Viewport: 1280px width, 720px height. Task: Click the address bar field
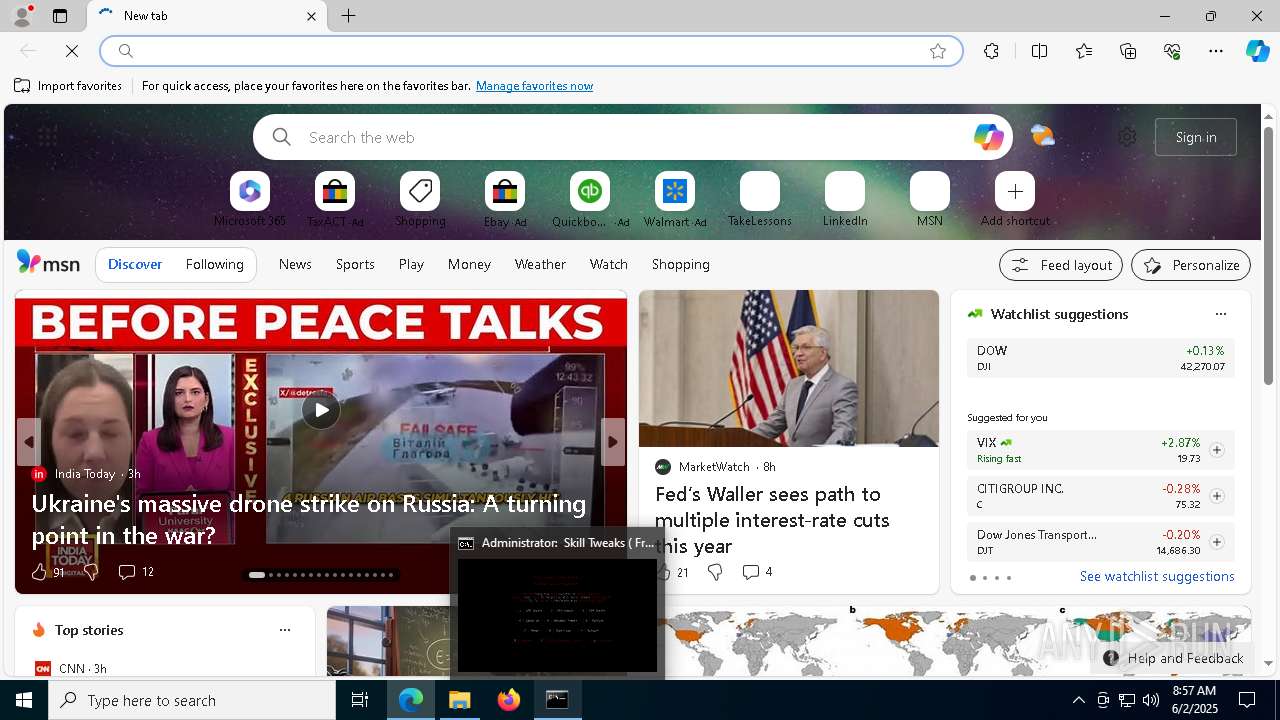(x=530, y=51)
